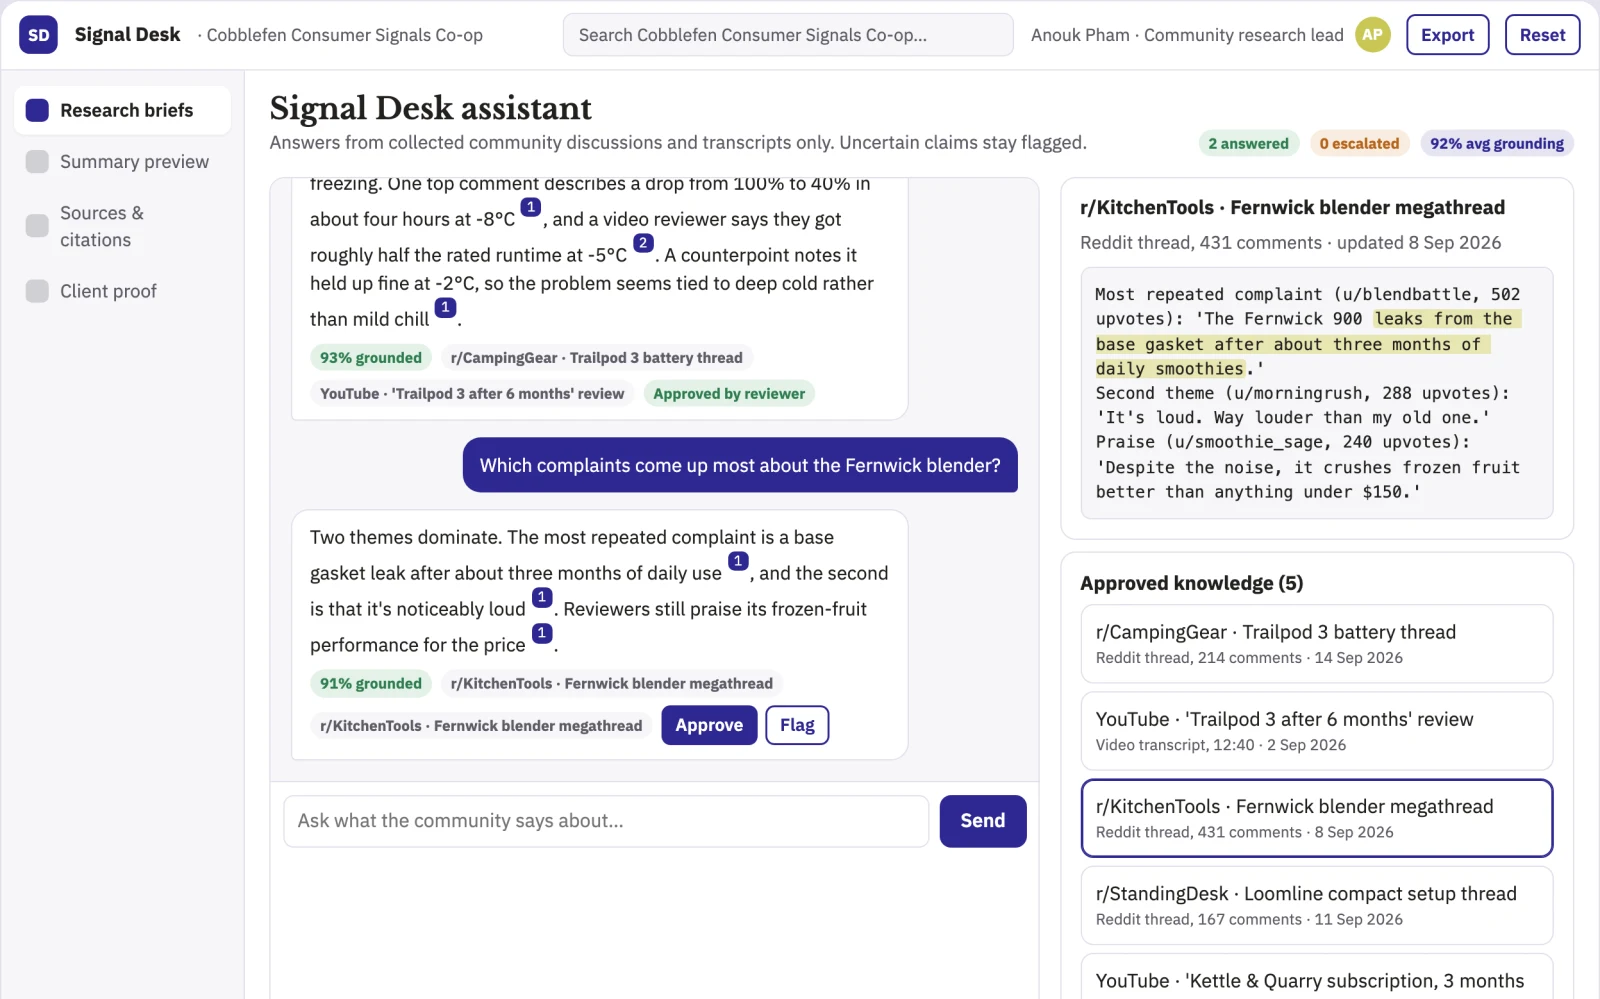Open Sources & citations section
1600x999 pixels.
[x=122, y=226]
